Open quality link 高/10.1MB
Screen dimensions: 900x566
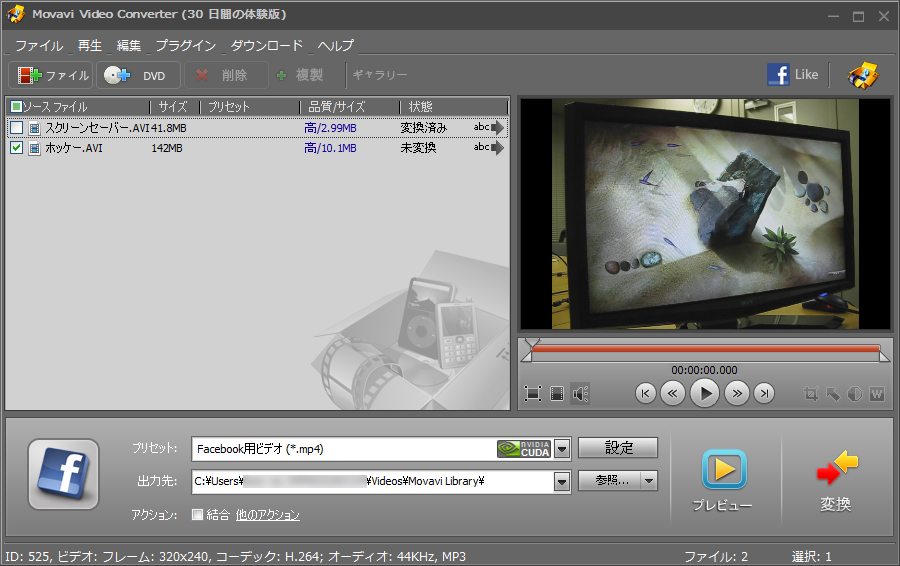point(330,148)
